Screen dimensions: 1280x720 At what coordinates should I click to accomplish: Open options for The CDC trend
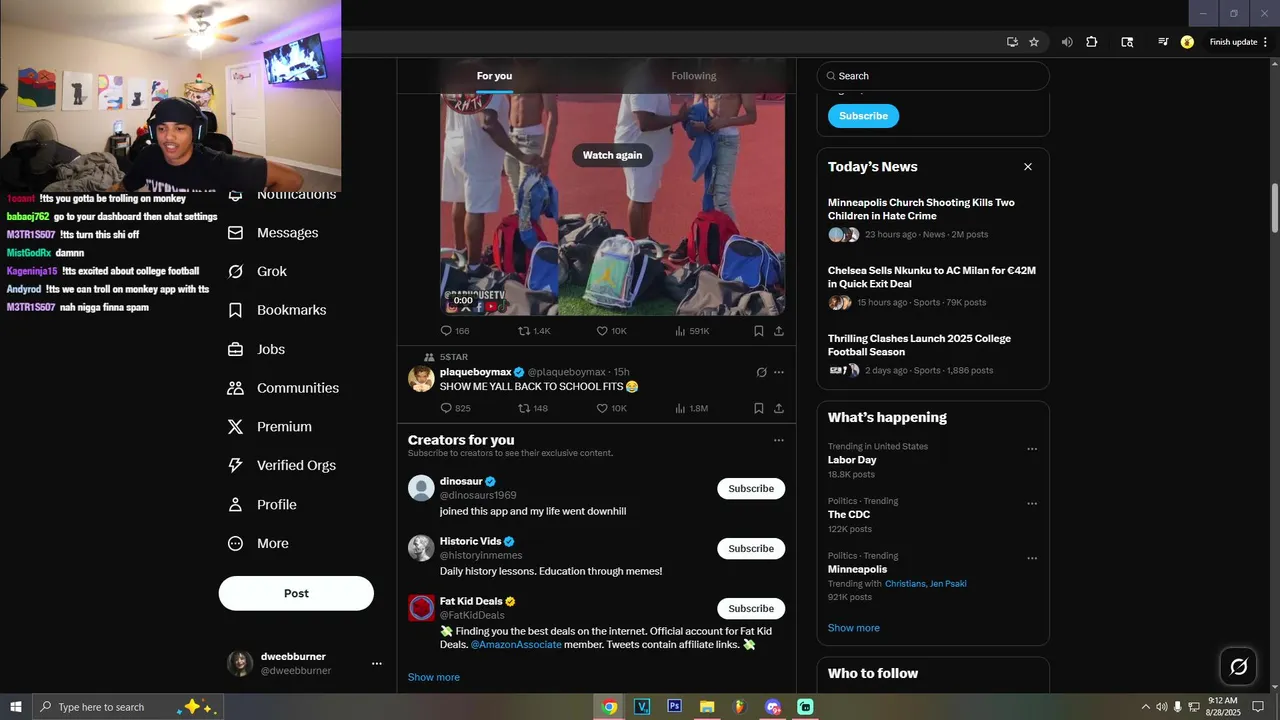click(1032, 504)
